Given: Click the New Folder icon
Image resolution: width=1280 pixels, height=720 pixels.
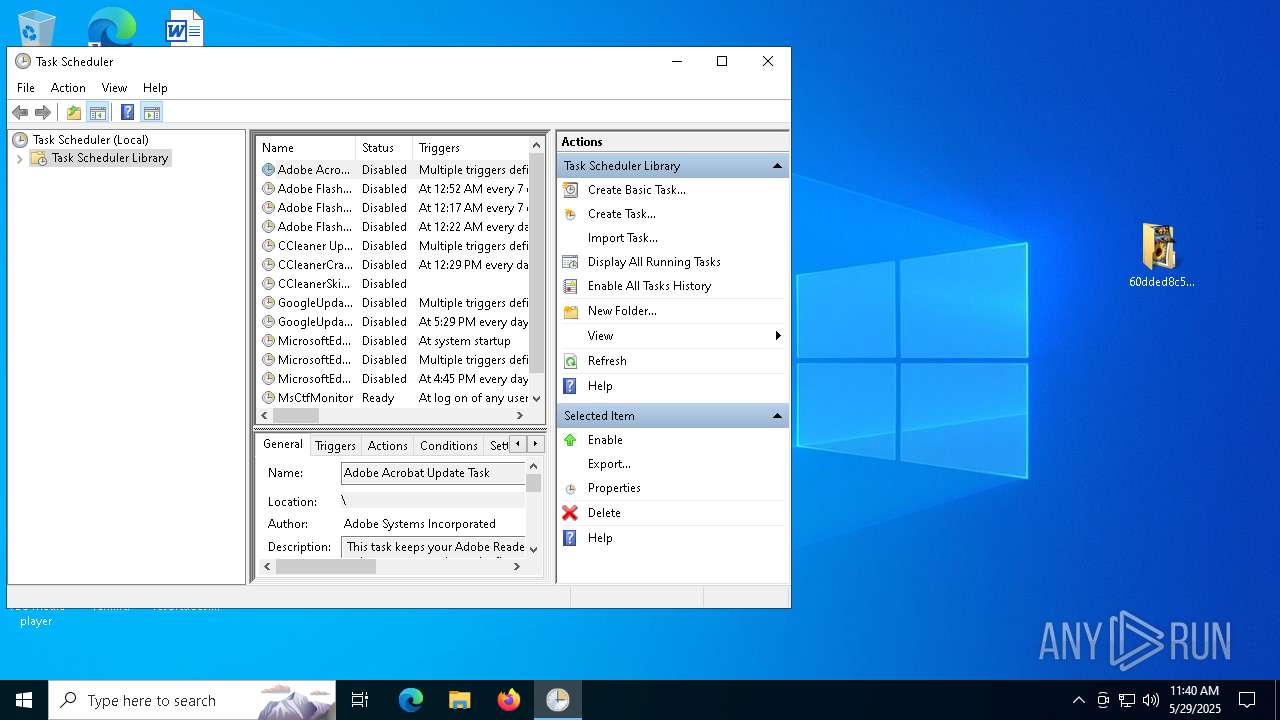Looking at the screenshot, I should (x=570, y=311).
